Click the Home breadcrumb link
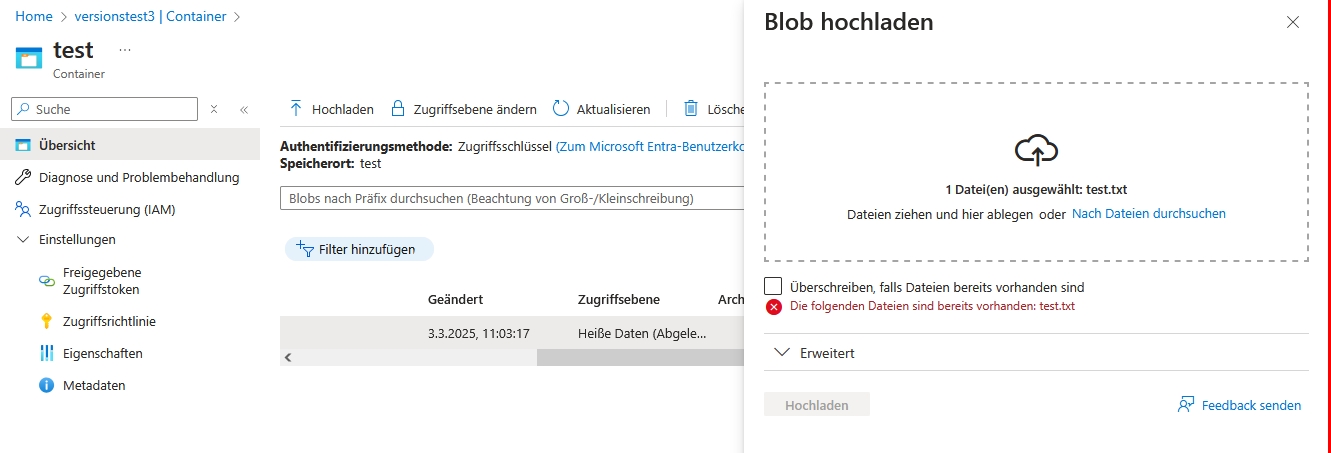1331x453 pixels. click(x=34, y=17)
